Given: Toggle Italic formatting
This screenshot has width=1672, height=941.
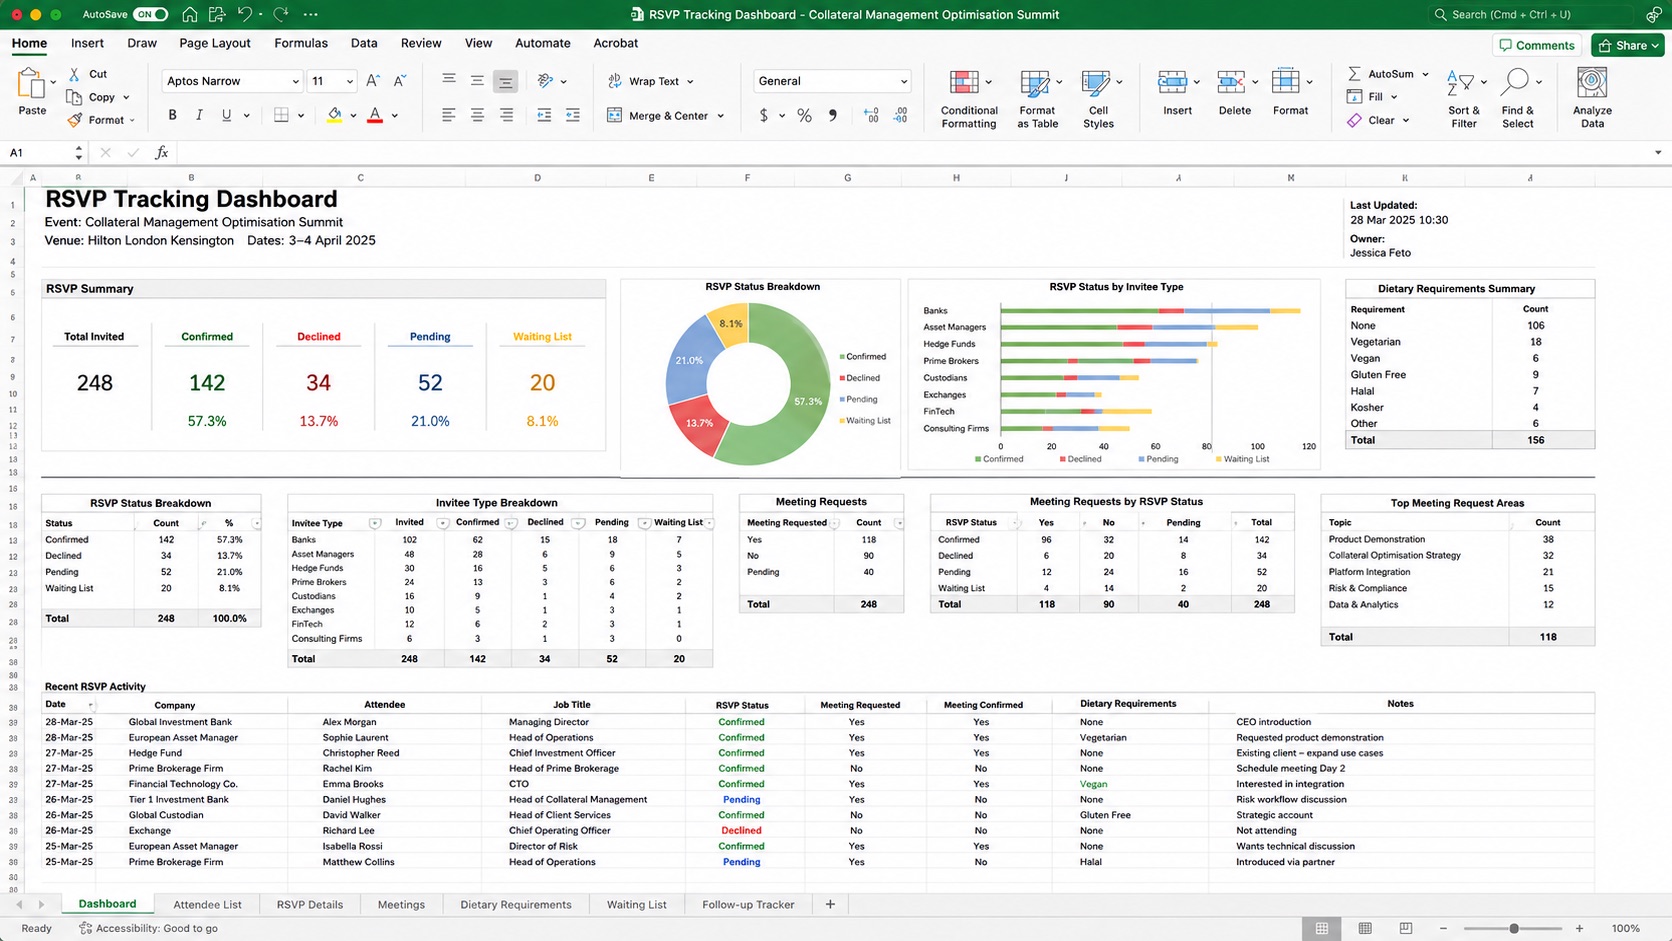Looking at the screenshot, I should click(199, 116).
